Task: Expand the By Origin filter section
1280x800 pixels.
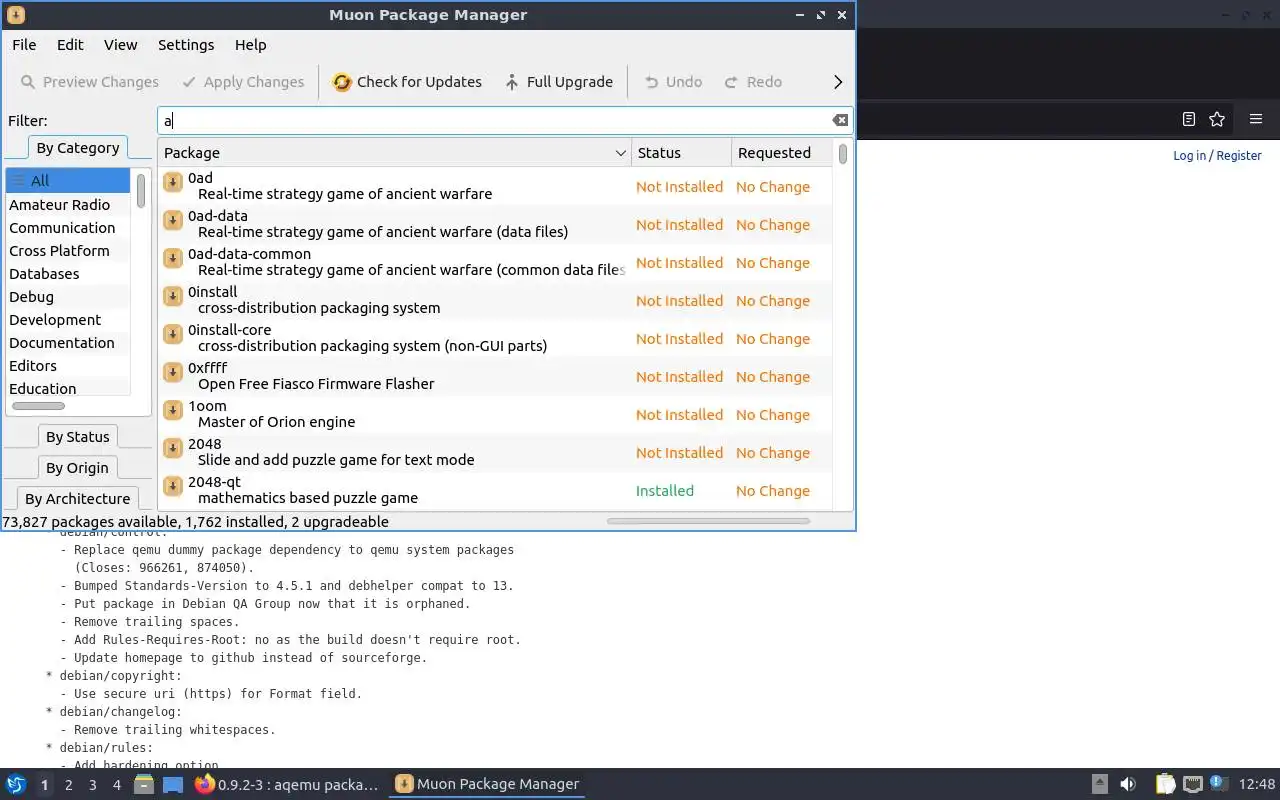Action: [77, 468]
